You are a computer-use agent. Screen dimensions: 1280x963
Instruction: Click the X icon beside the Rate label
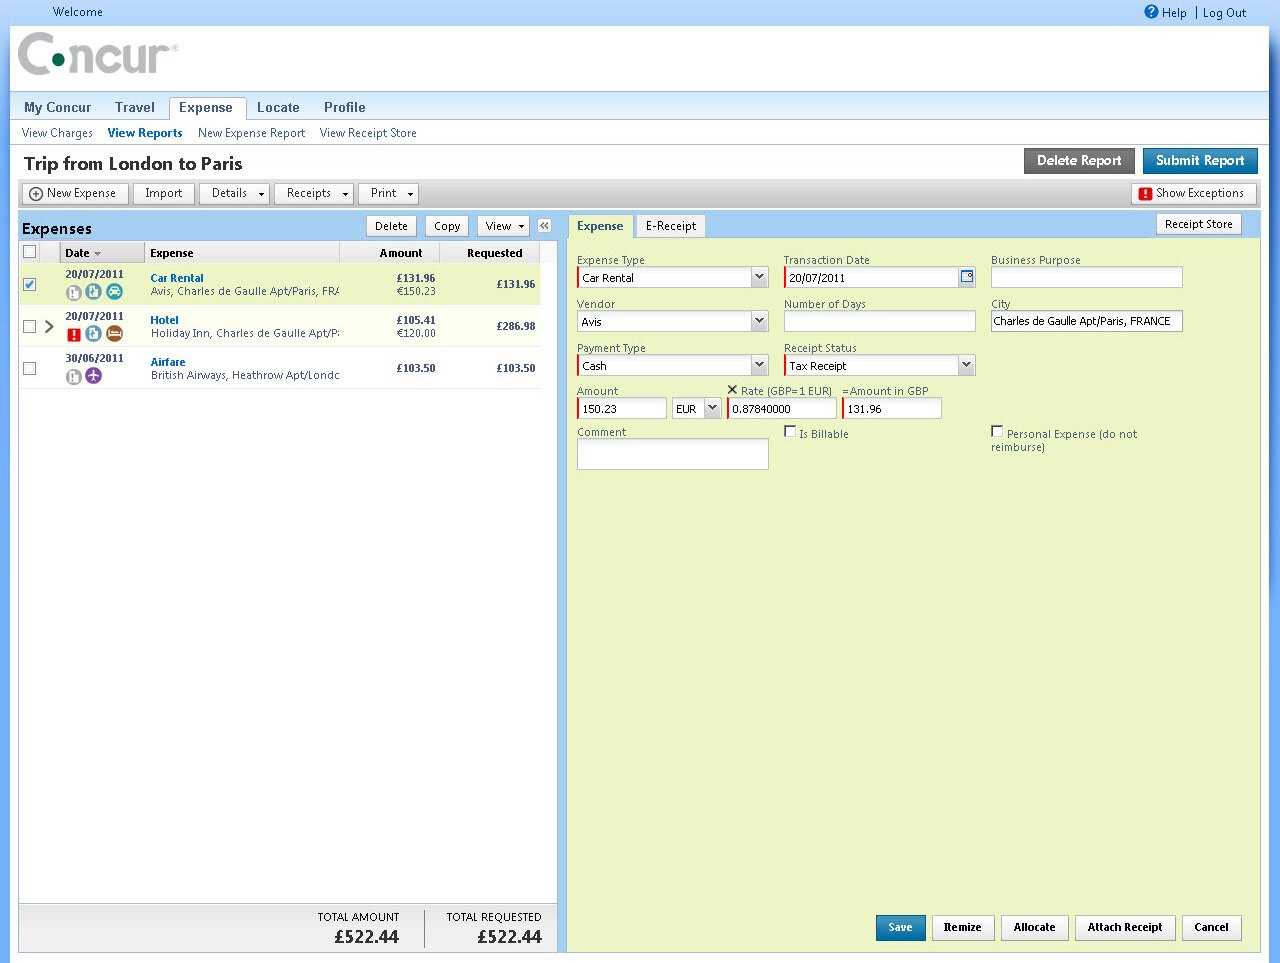click(x=732, y=390)
